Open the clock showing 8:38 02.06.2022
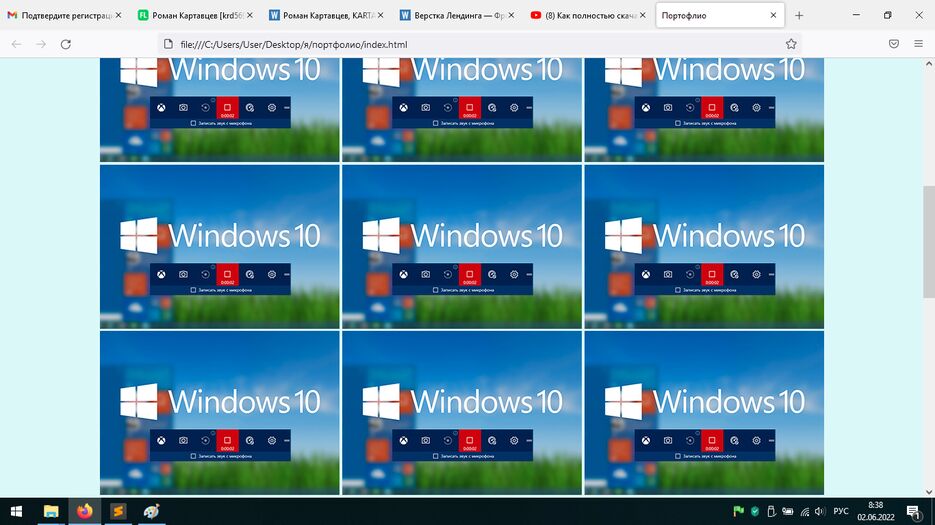The width and height of the screenshot is (935, 525). tap(876, 511)
